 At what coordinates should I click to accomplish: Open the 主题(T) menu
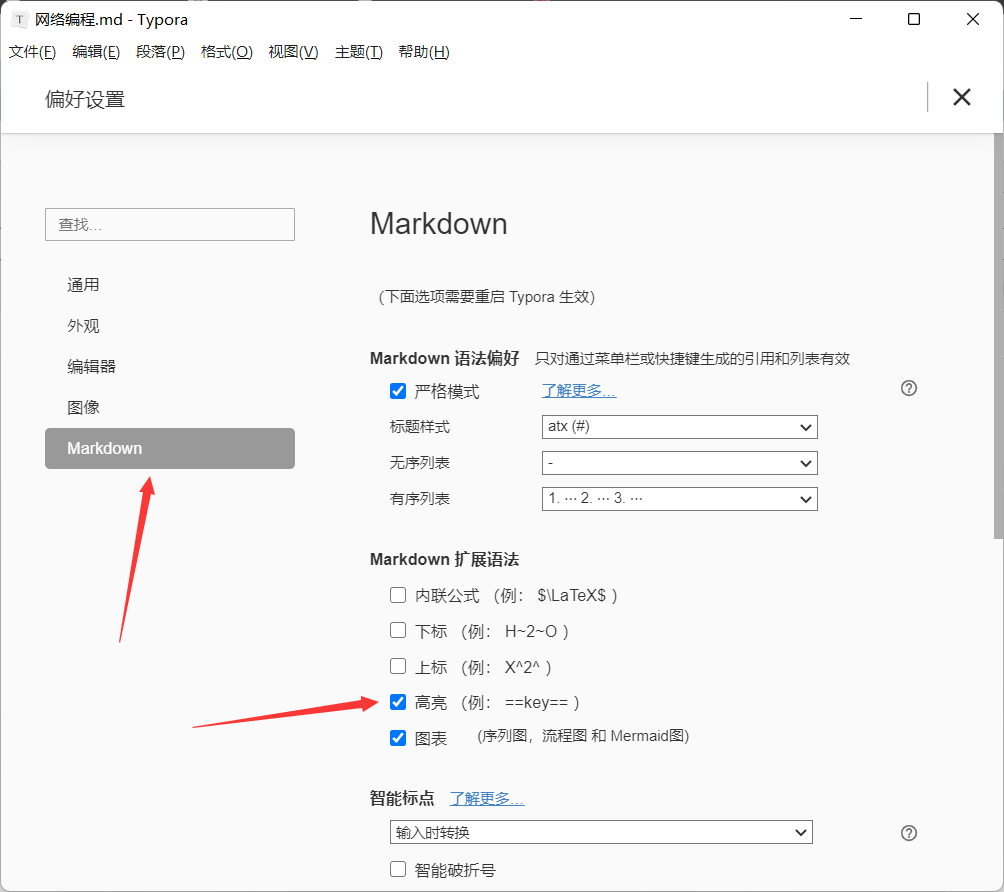(359, 52)
